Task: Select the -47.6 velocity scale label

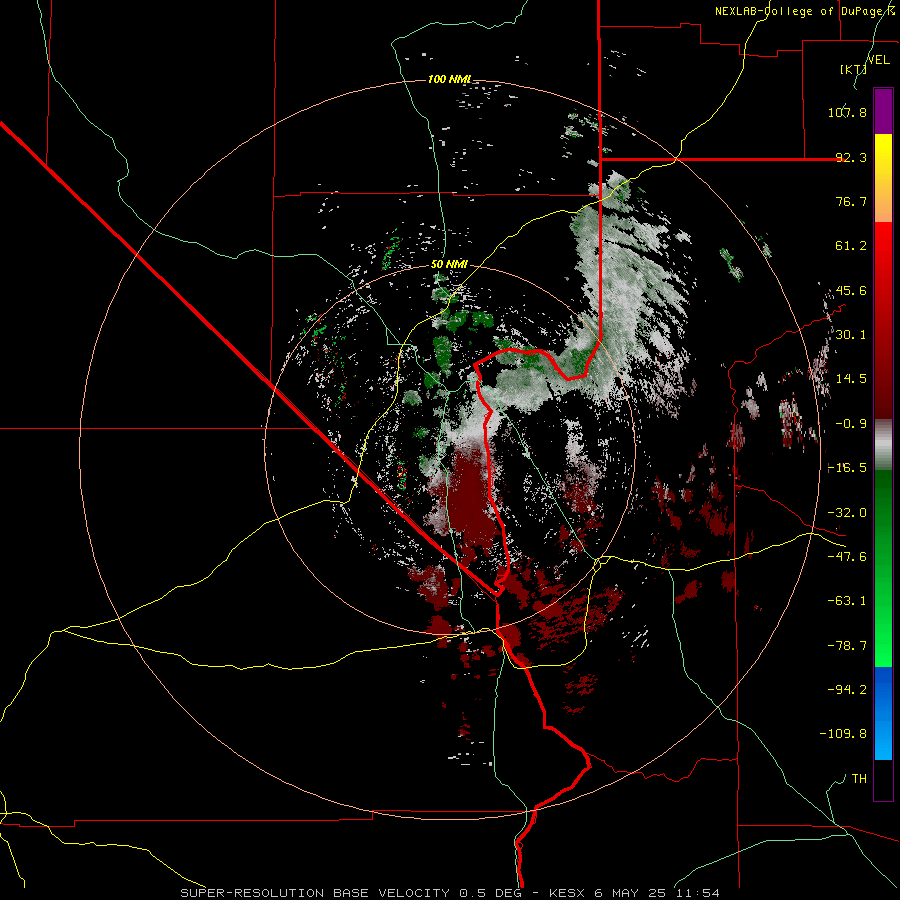Action: (x=847, y=557)
